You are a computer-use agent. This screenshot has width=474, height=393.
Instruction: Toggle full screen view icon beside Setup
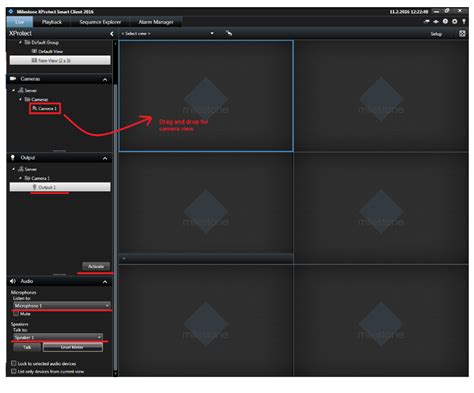coord(462,33)
